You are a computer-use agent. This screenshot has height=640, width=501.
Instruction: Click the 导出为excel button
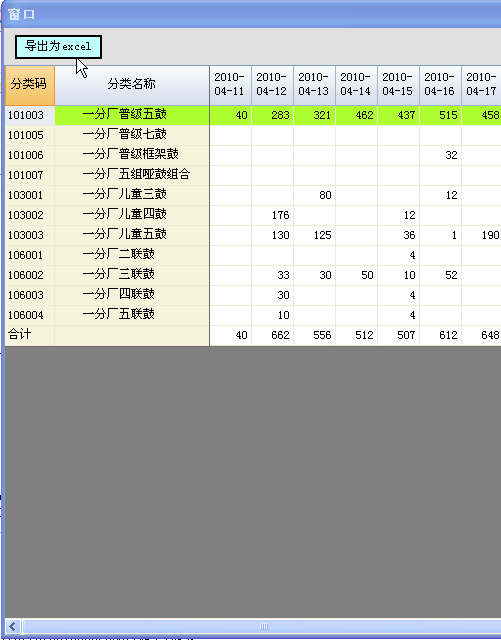pyautogui.click(x=58, y=47)
